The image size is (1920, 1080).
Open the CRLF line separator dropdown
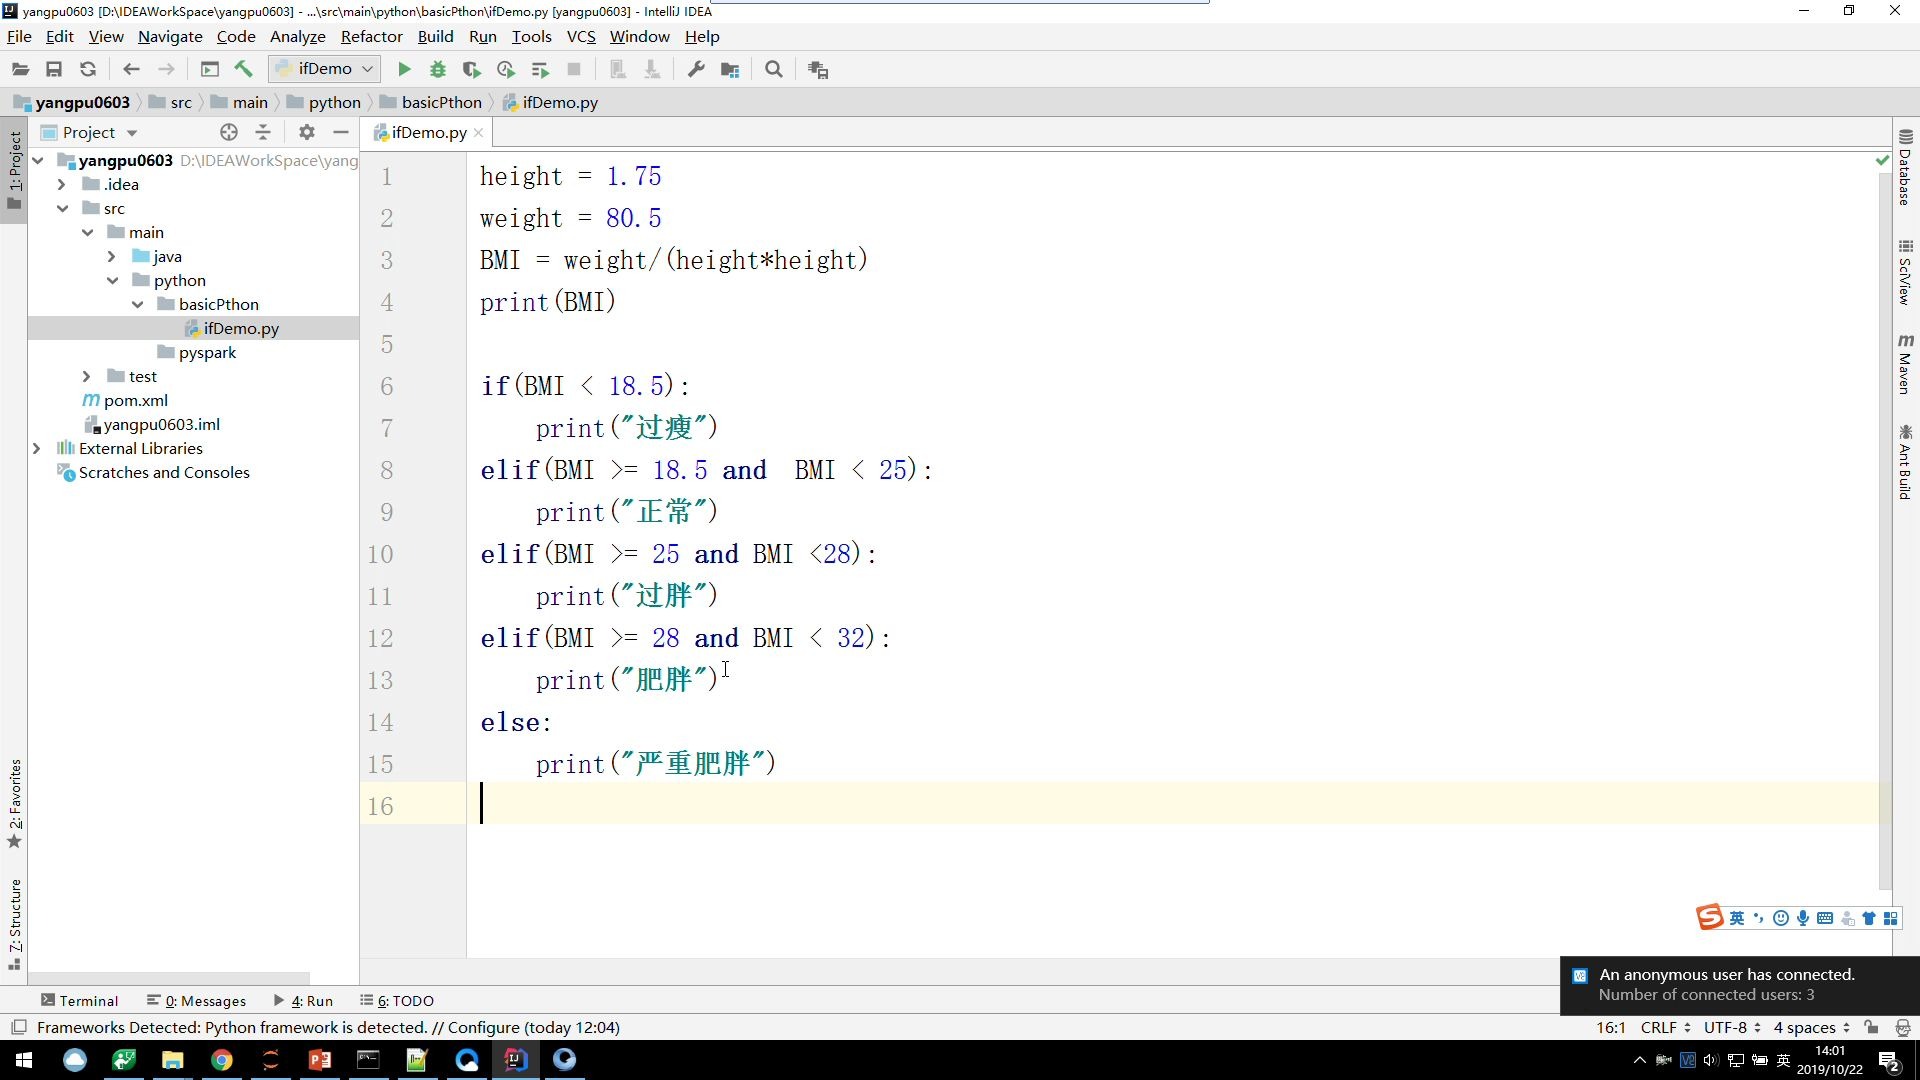coord(1663,1027)
